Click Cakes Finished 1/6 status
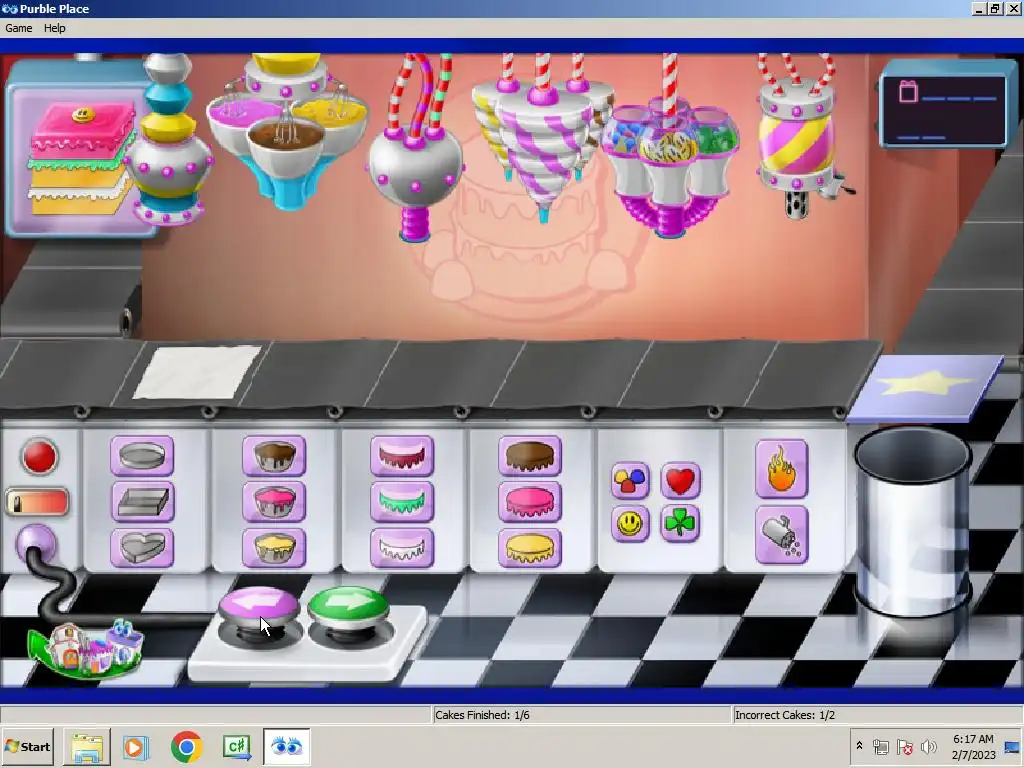 [482, 715]
